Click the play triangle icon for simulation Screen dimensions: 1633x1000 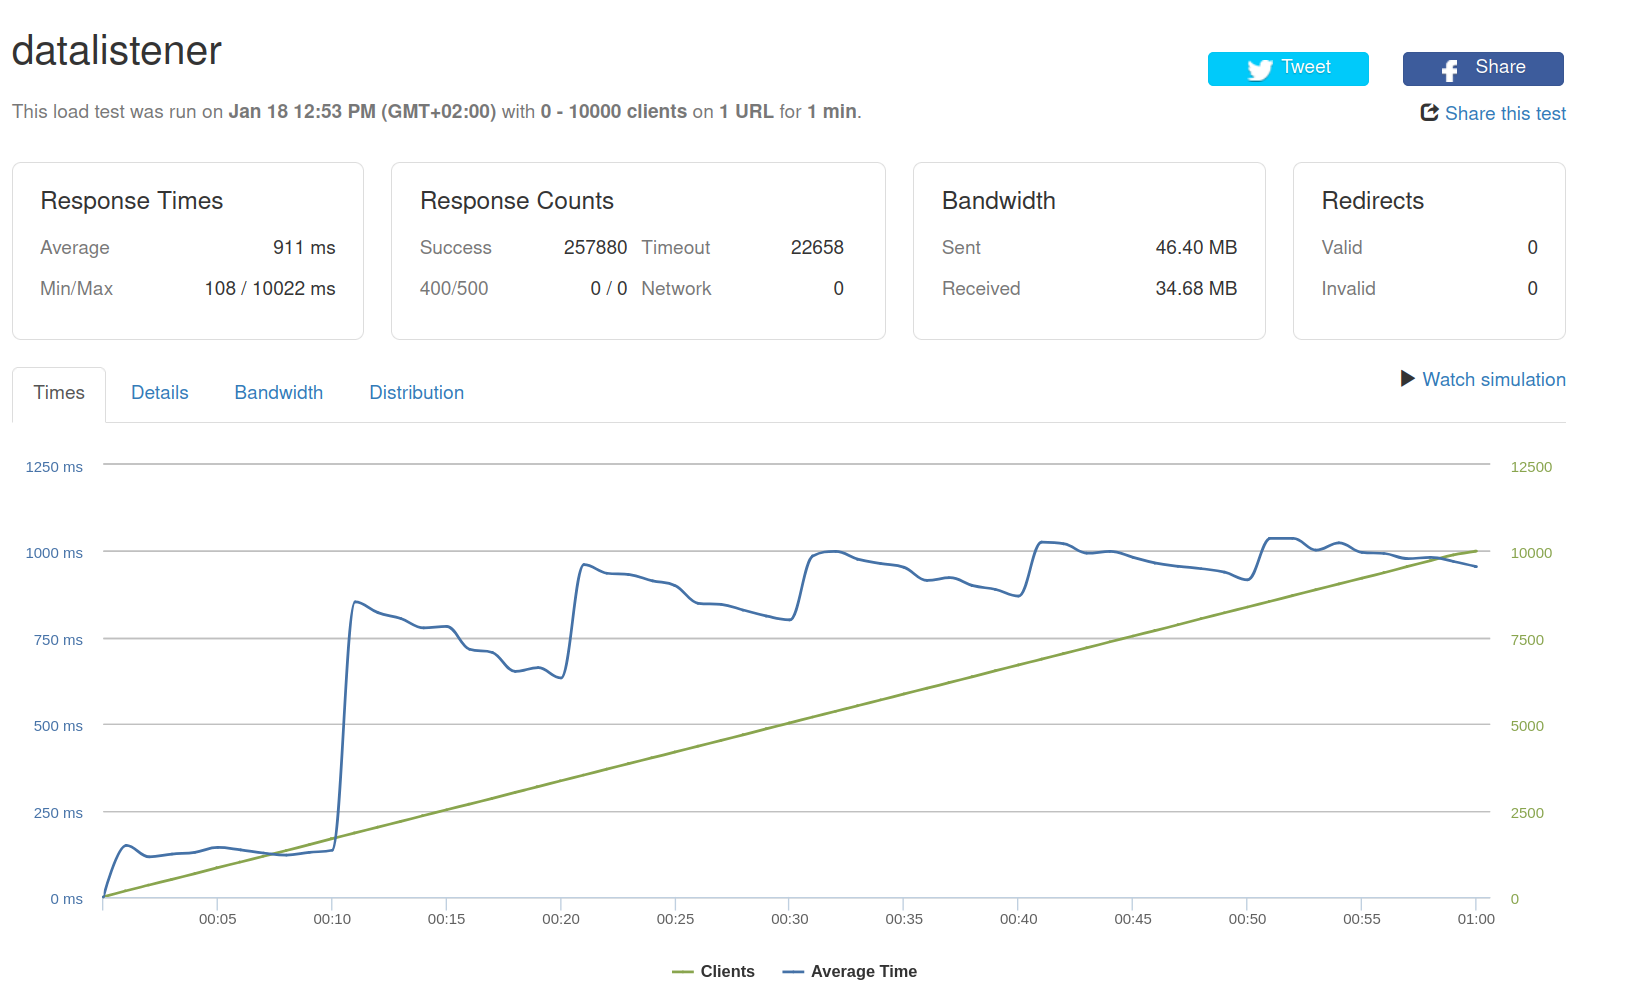pyautogui.click(x=1407, y=379)
